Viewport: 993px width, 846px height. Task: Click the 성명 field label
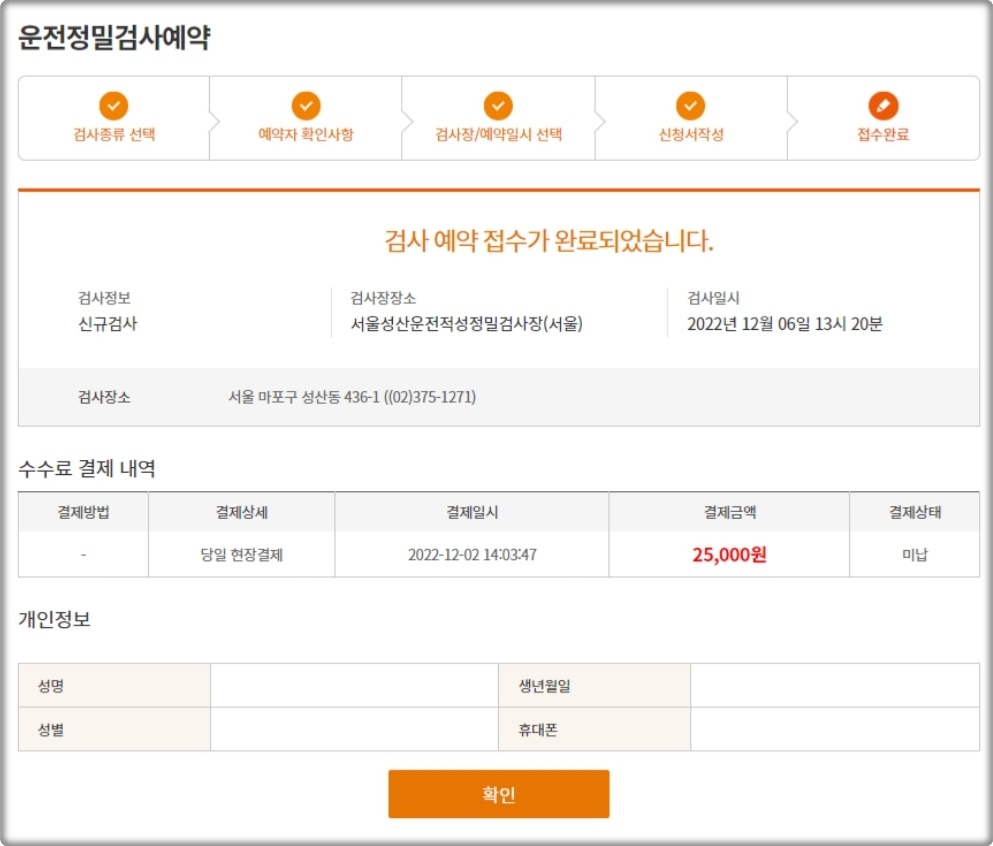(x=51, y=686)
